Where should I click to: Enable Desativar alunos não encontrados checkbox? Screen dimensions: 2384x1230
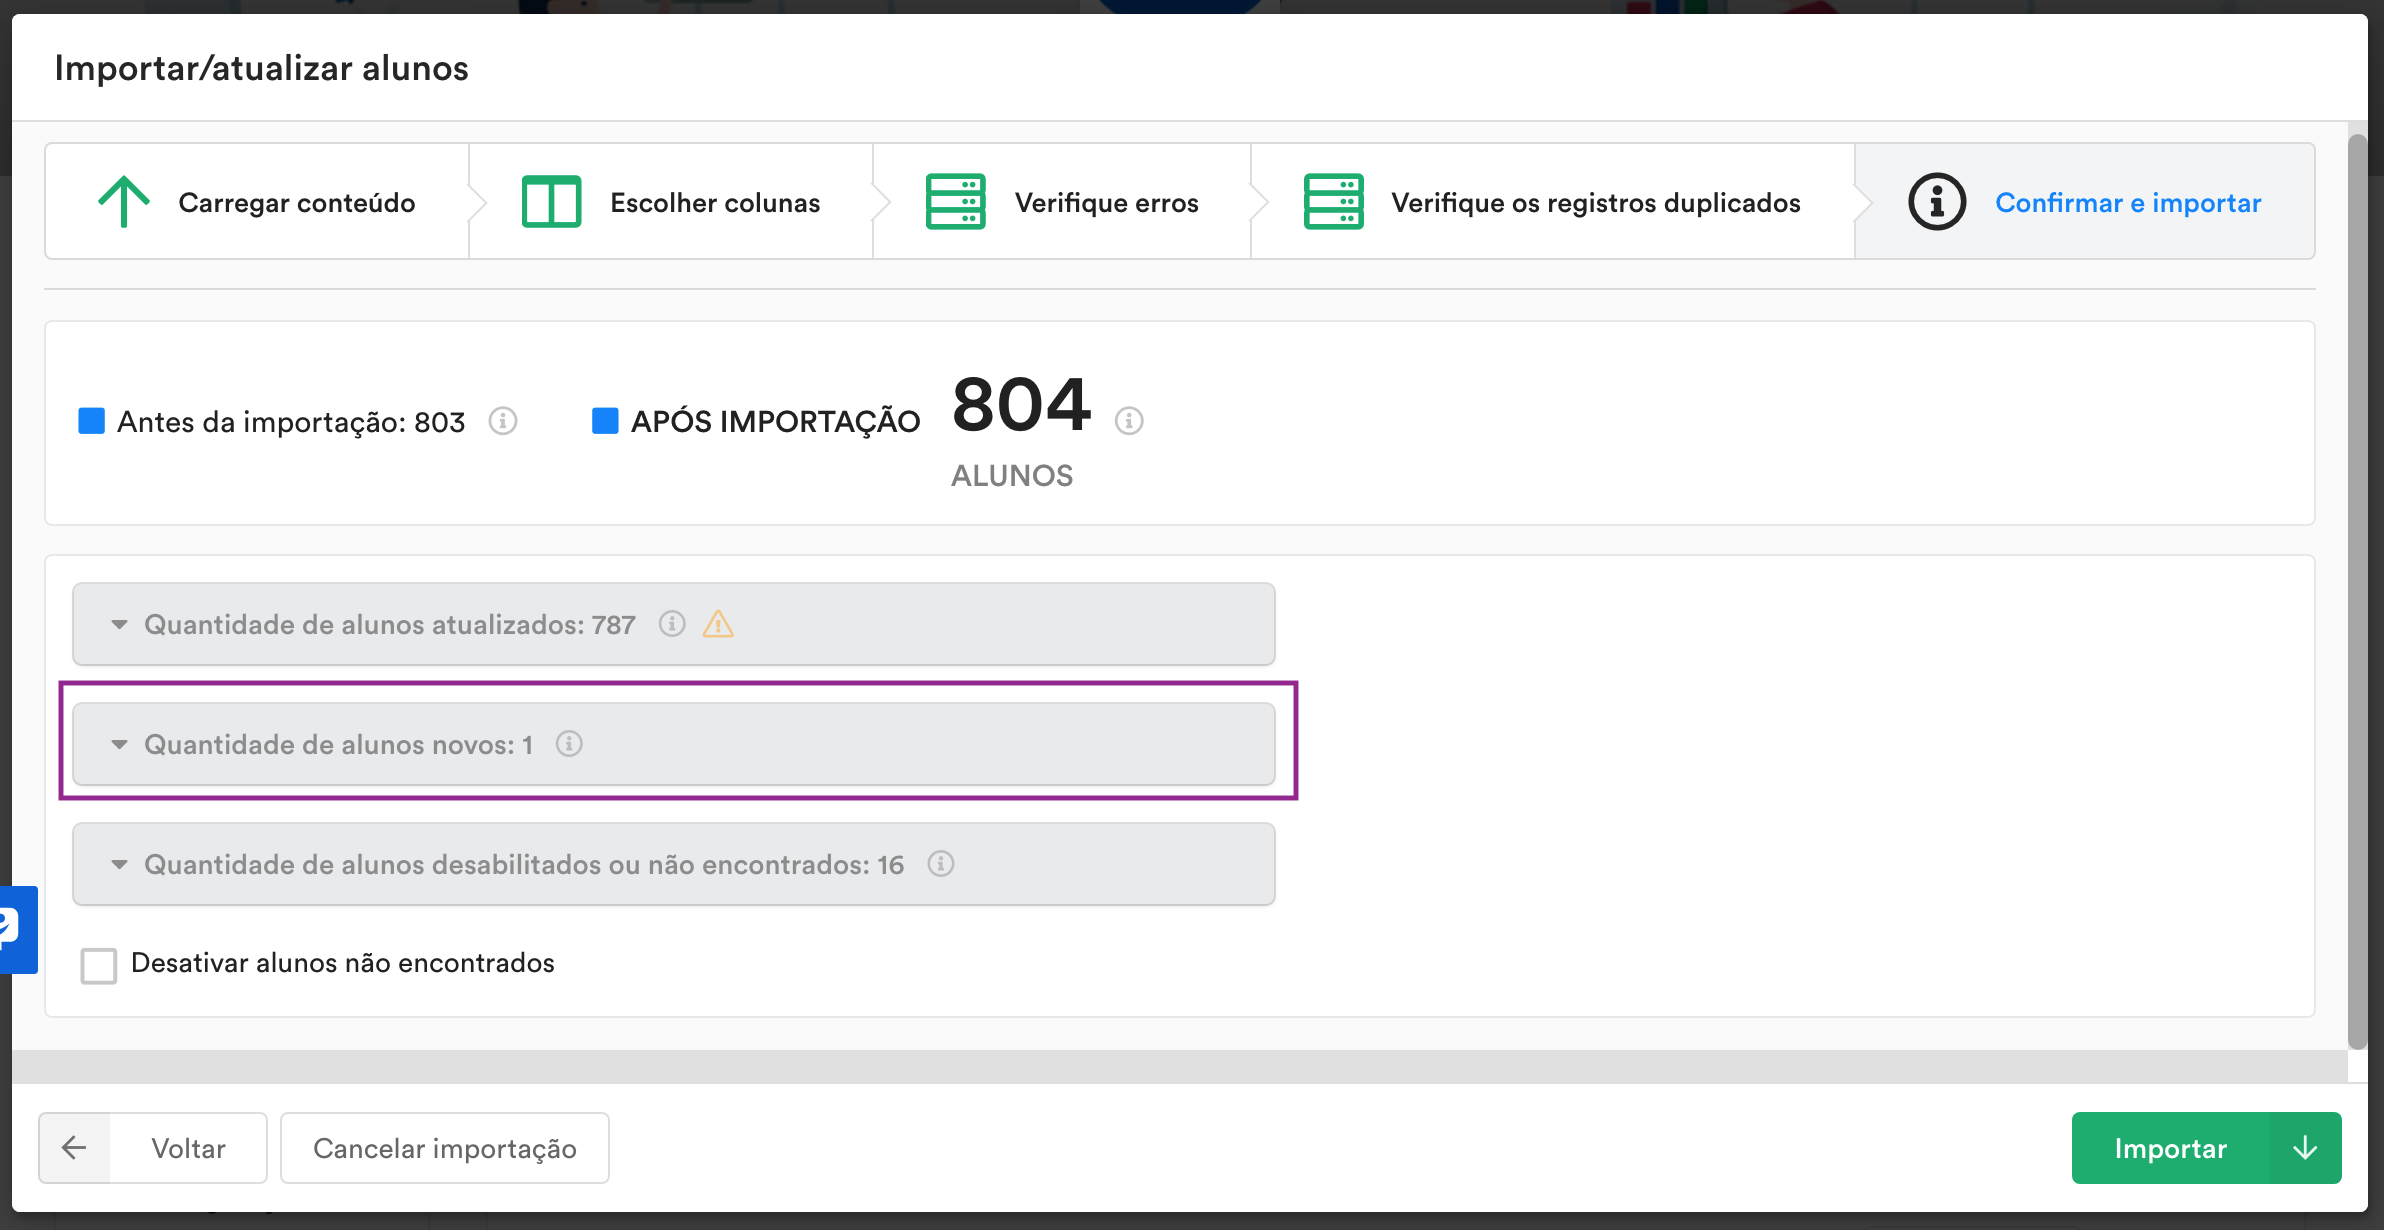click(99, 965)
